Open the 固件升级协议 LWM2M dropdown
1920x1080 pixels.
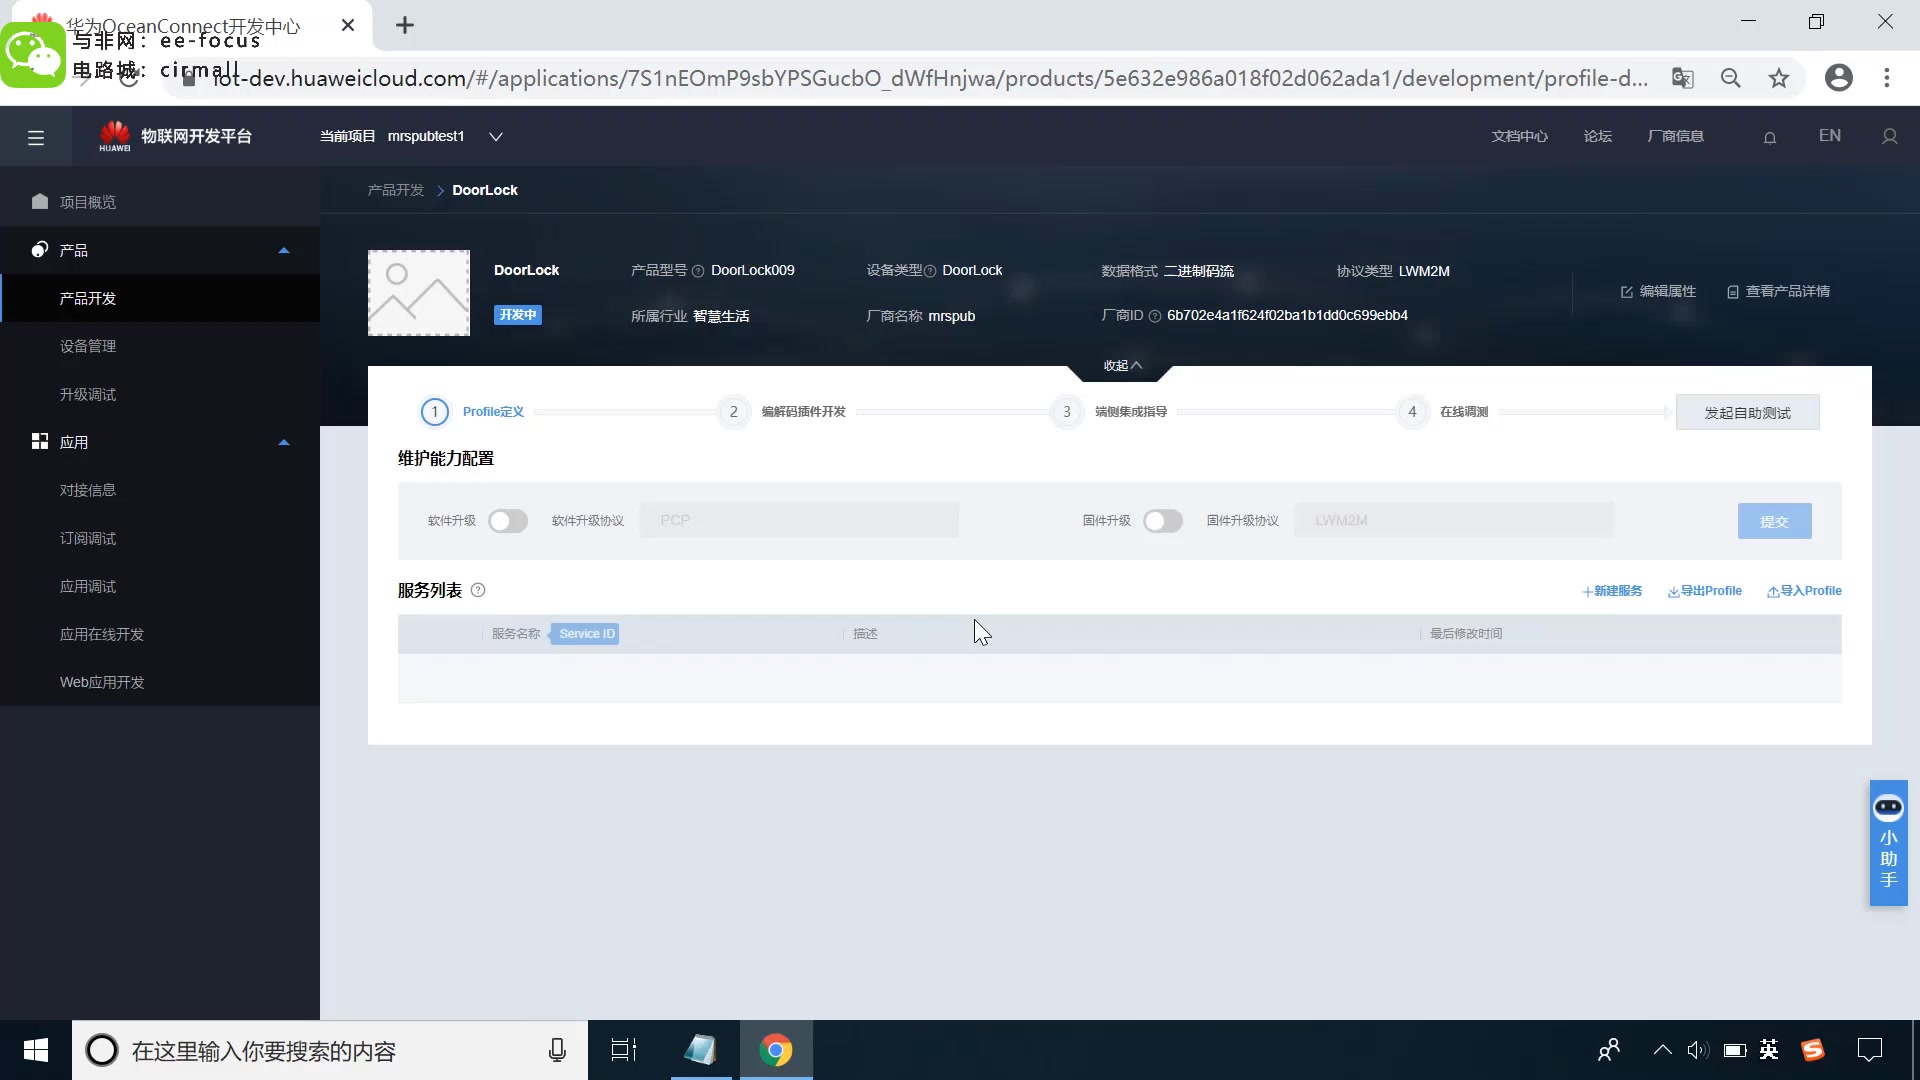tap(1454, 521)
